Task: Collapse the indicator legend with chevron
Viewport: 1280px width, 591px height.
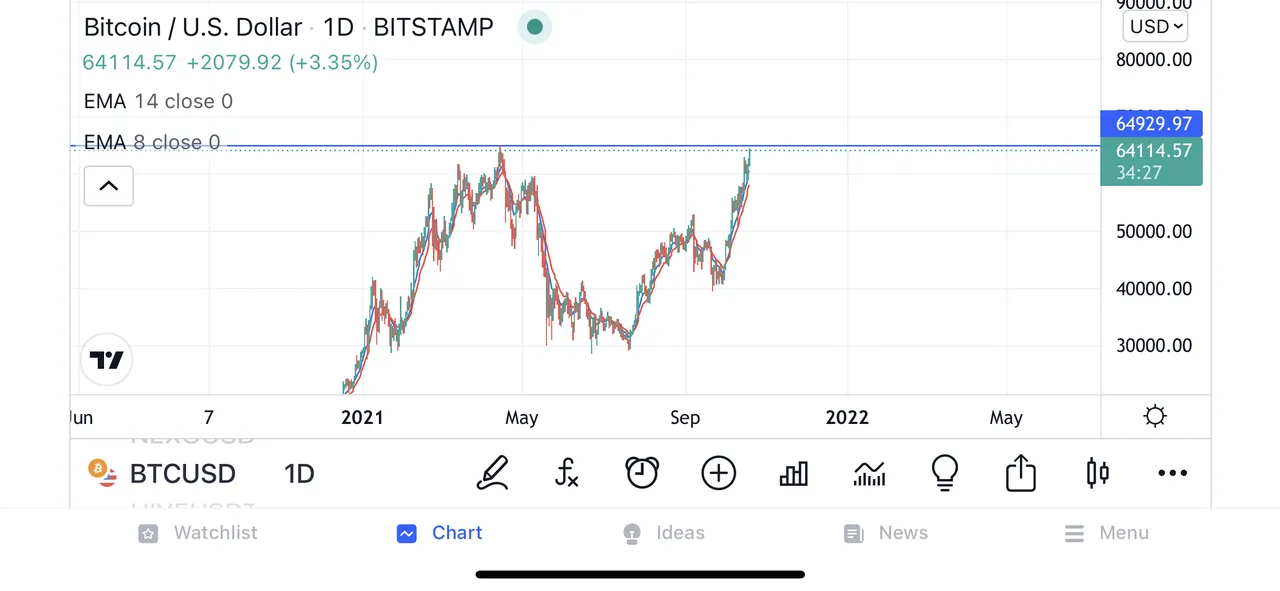Action: pos(109,186)
